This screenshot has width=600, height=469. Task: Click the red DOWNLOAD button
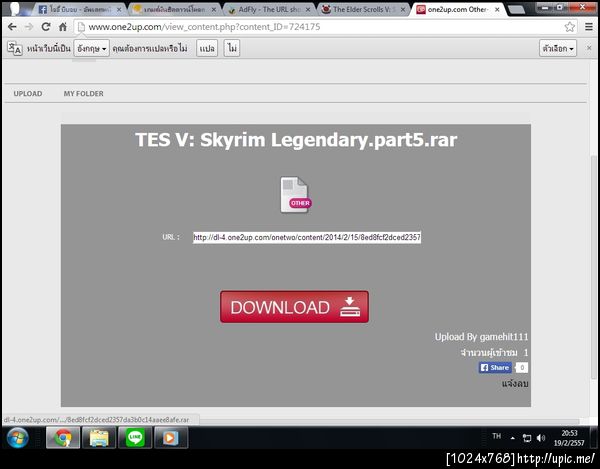(294, 307)
